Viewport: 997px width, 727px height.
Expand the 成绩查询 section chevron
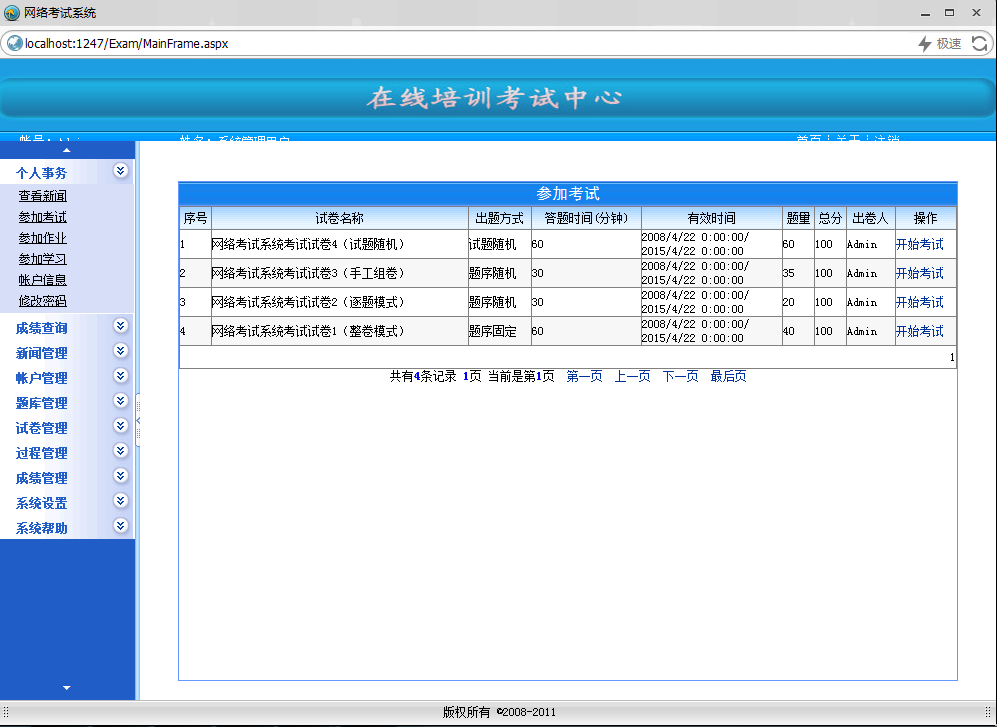[120, 326]
